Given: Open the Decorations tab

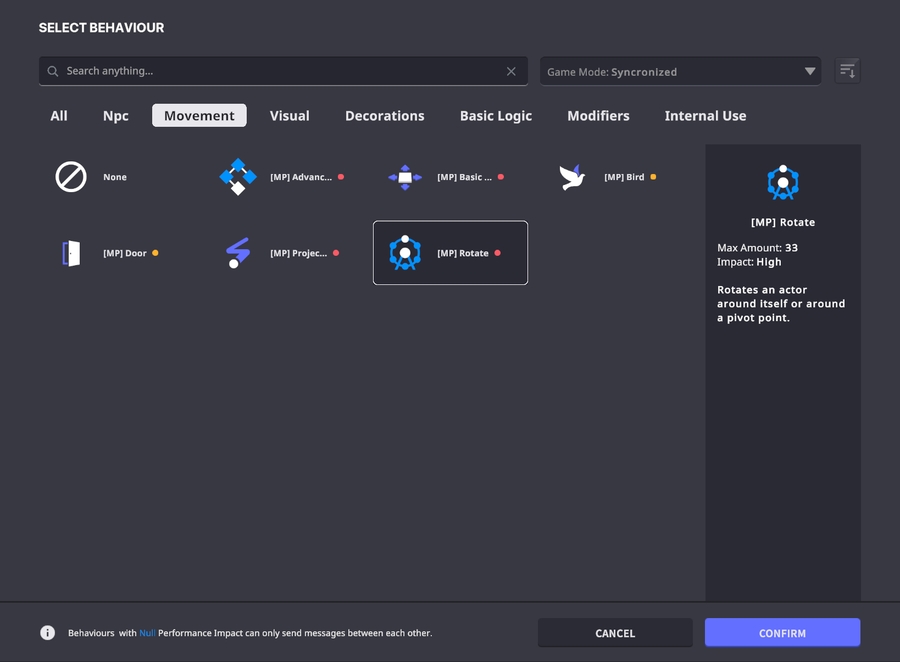Looking at the screenshot, I should point(385,116).
